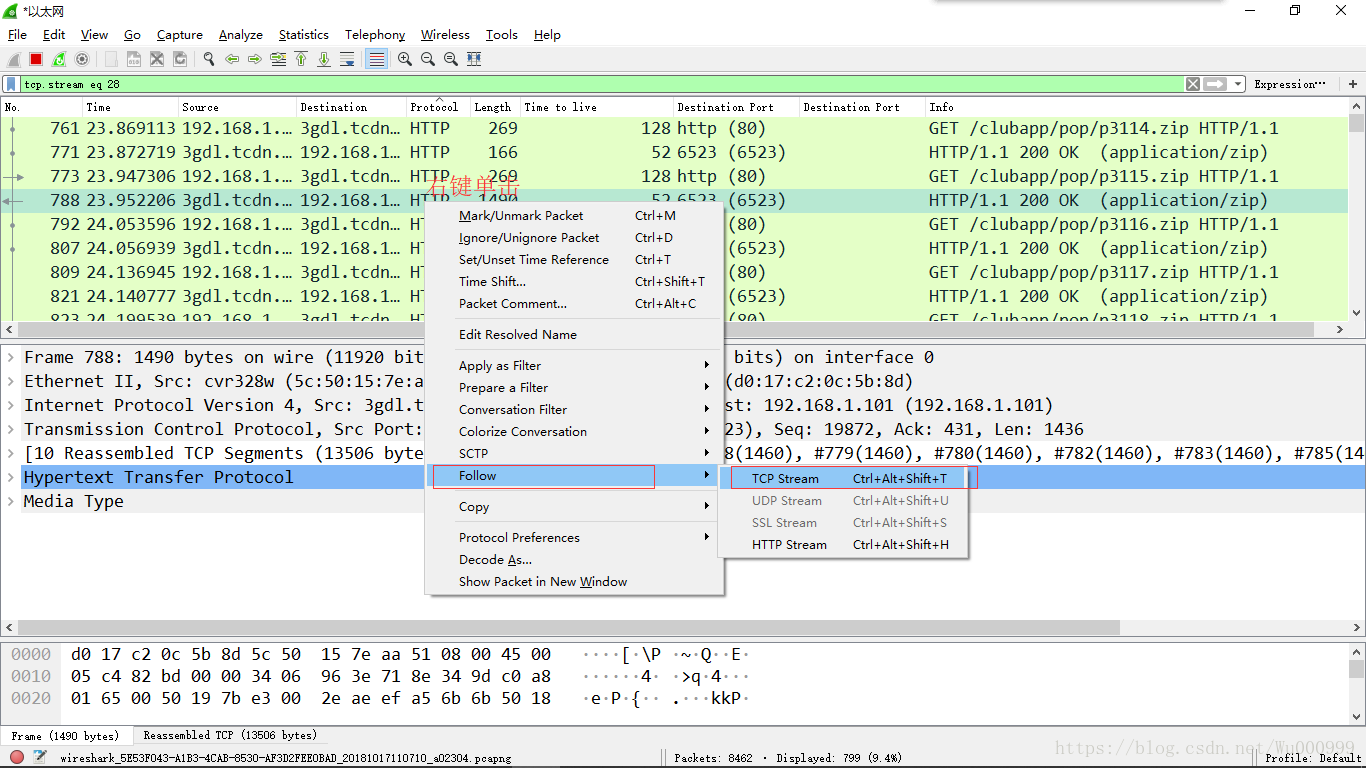
Task: Choose Decode As... entry
Action: point(575,559)
